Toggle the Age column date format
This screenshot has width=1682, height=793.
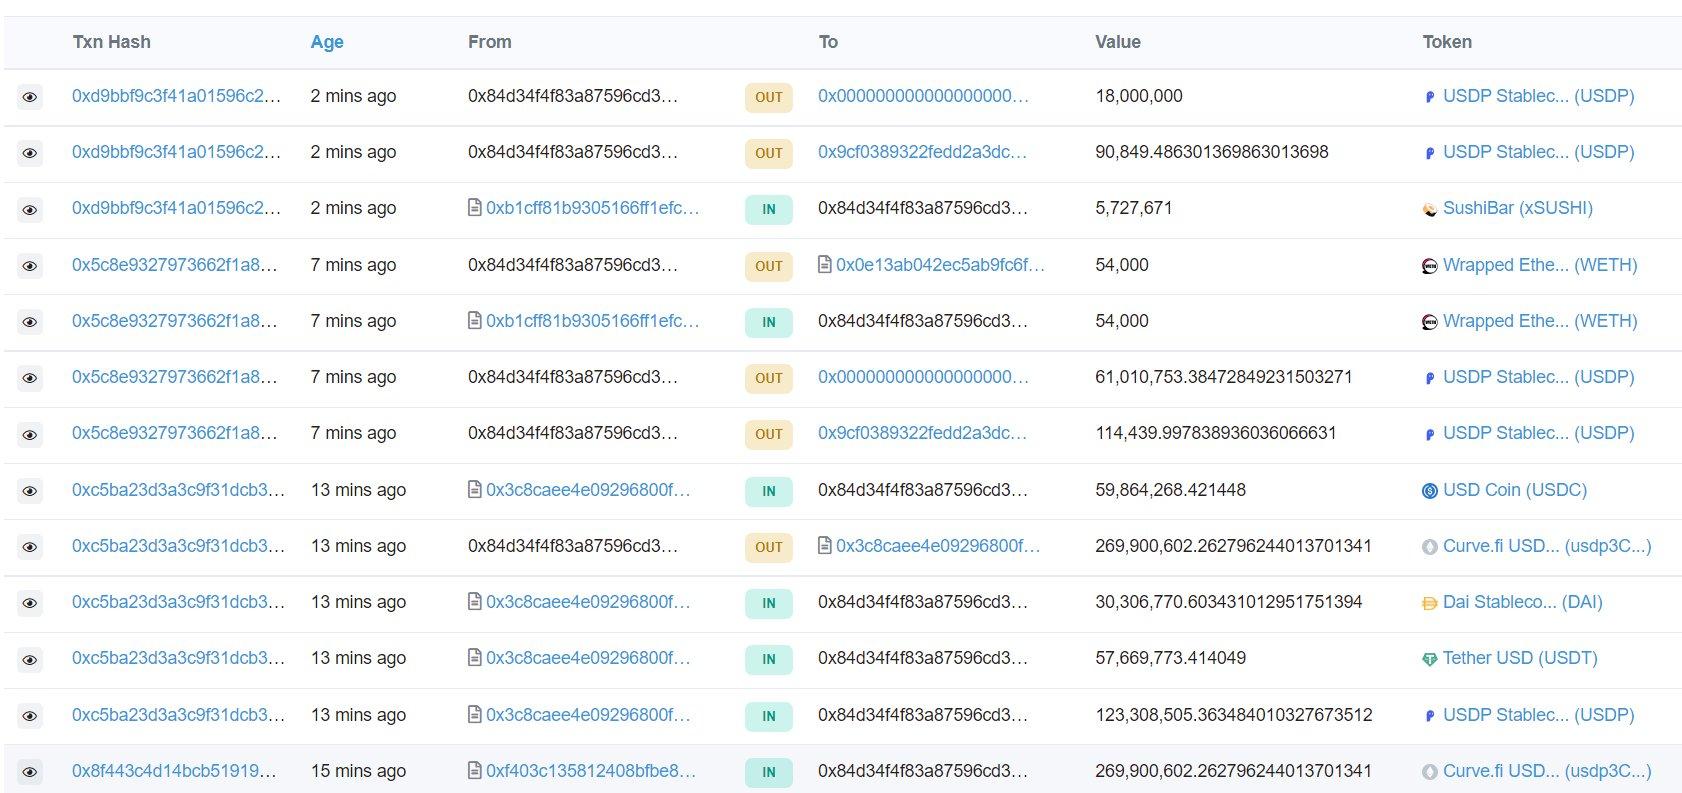coord(327,42)
